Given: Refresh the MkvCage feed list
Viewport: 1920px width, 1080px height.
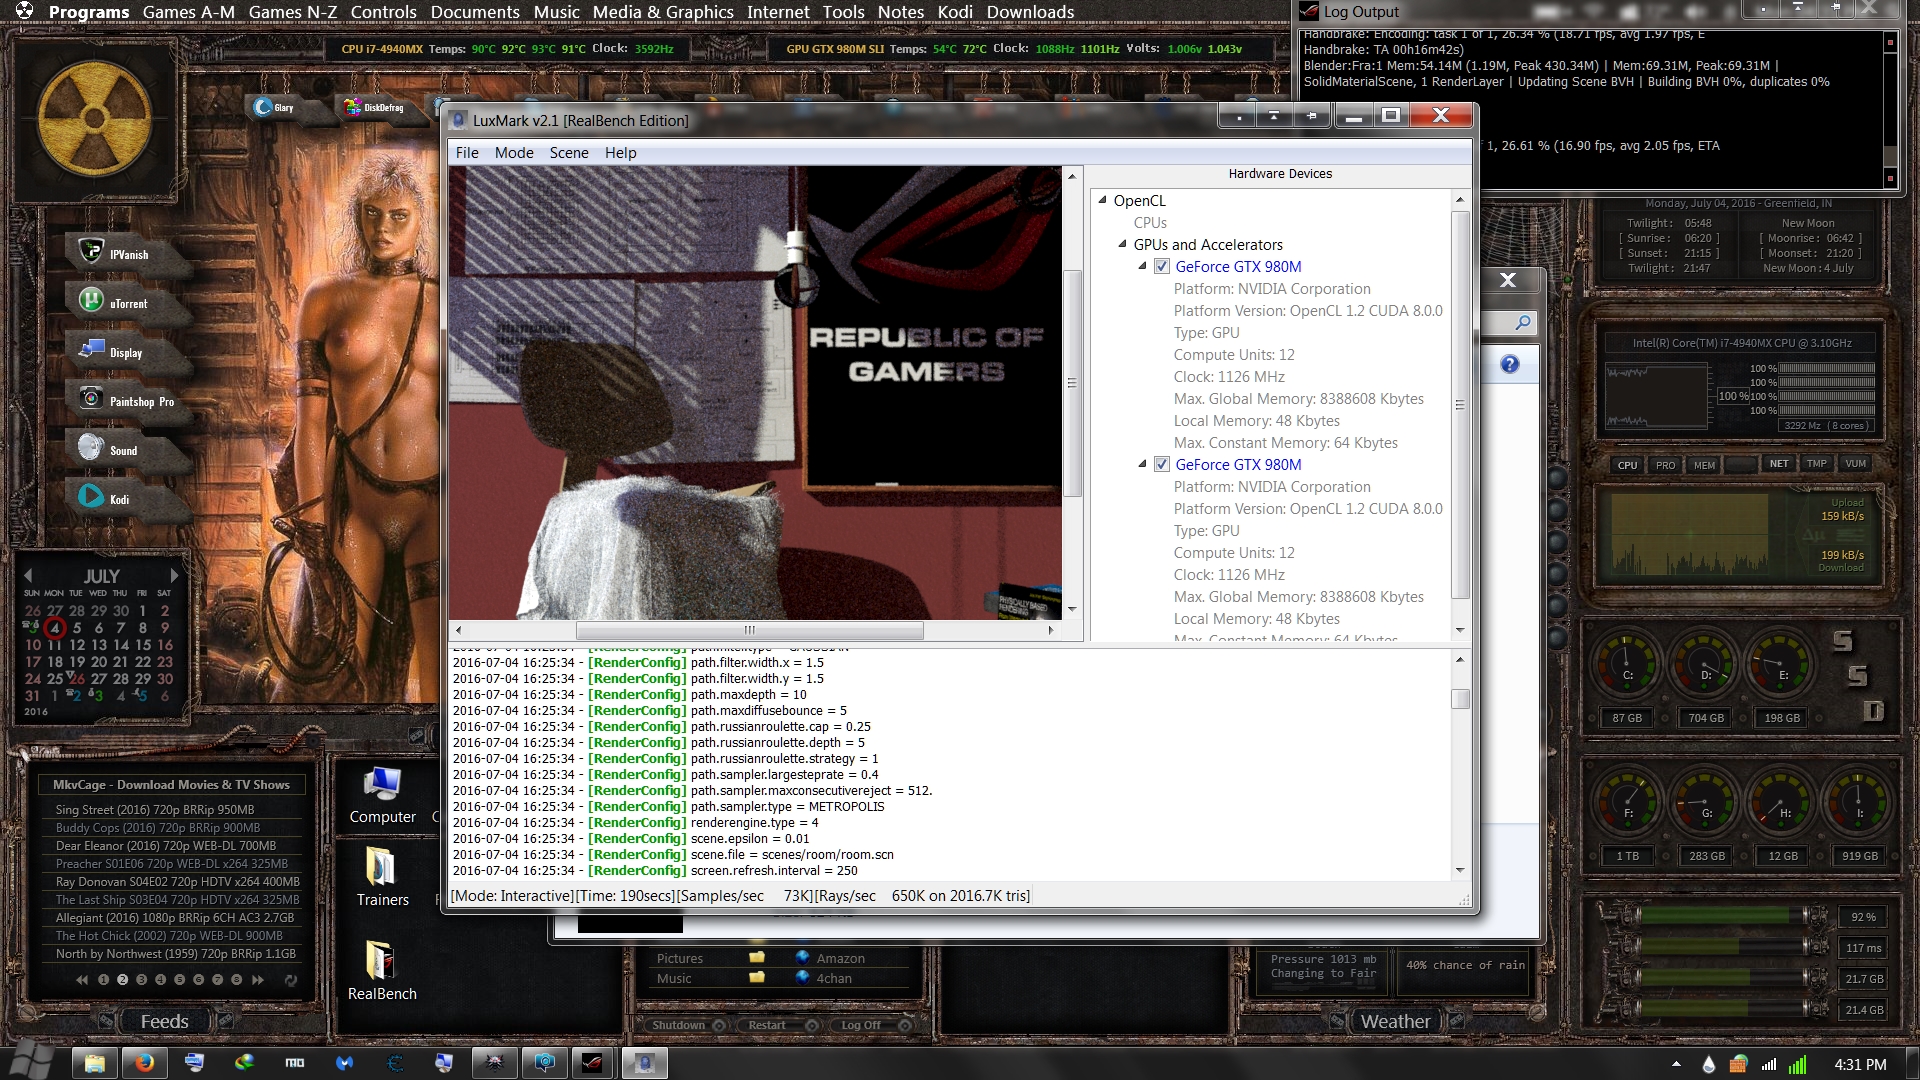Looking at the screenshot, I should pyautogui.click(x=291, y=980).
